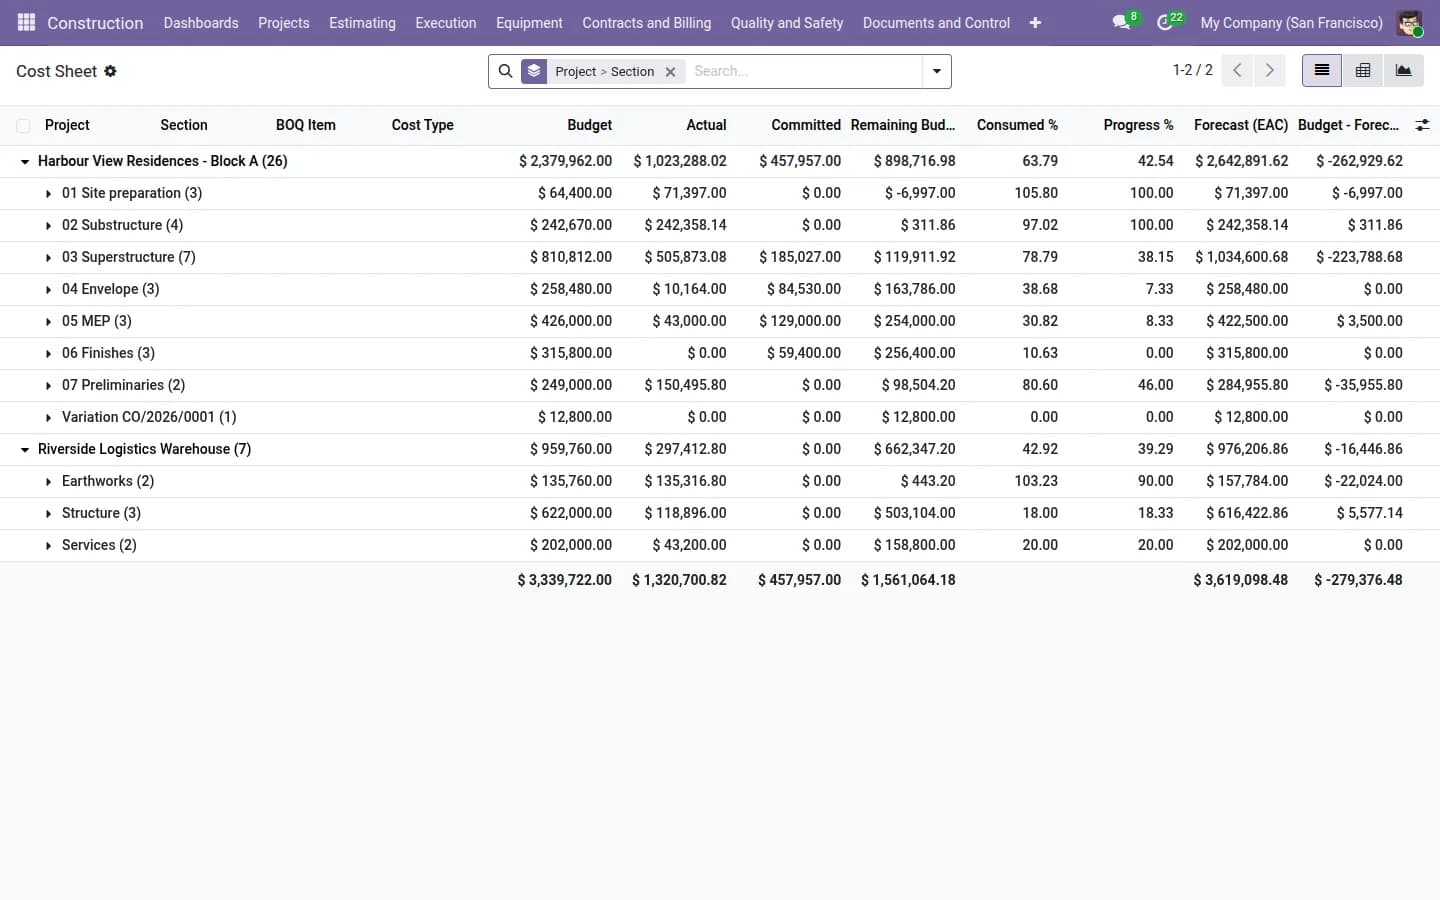Screen dimensions: 1440x900
Task: Open Cost Sheet gear actions menu
Action: point(110,71)
